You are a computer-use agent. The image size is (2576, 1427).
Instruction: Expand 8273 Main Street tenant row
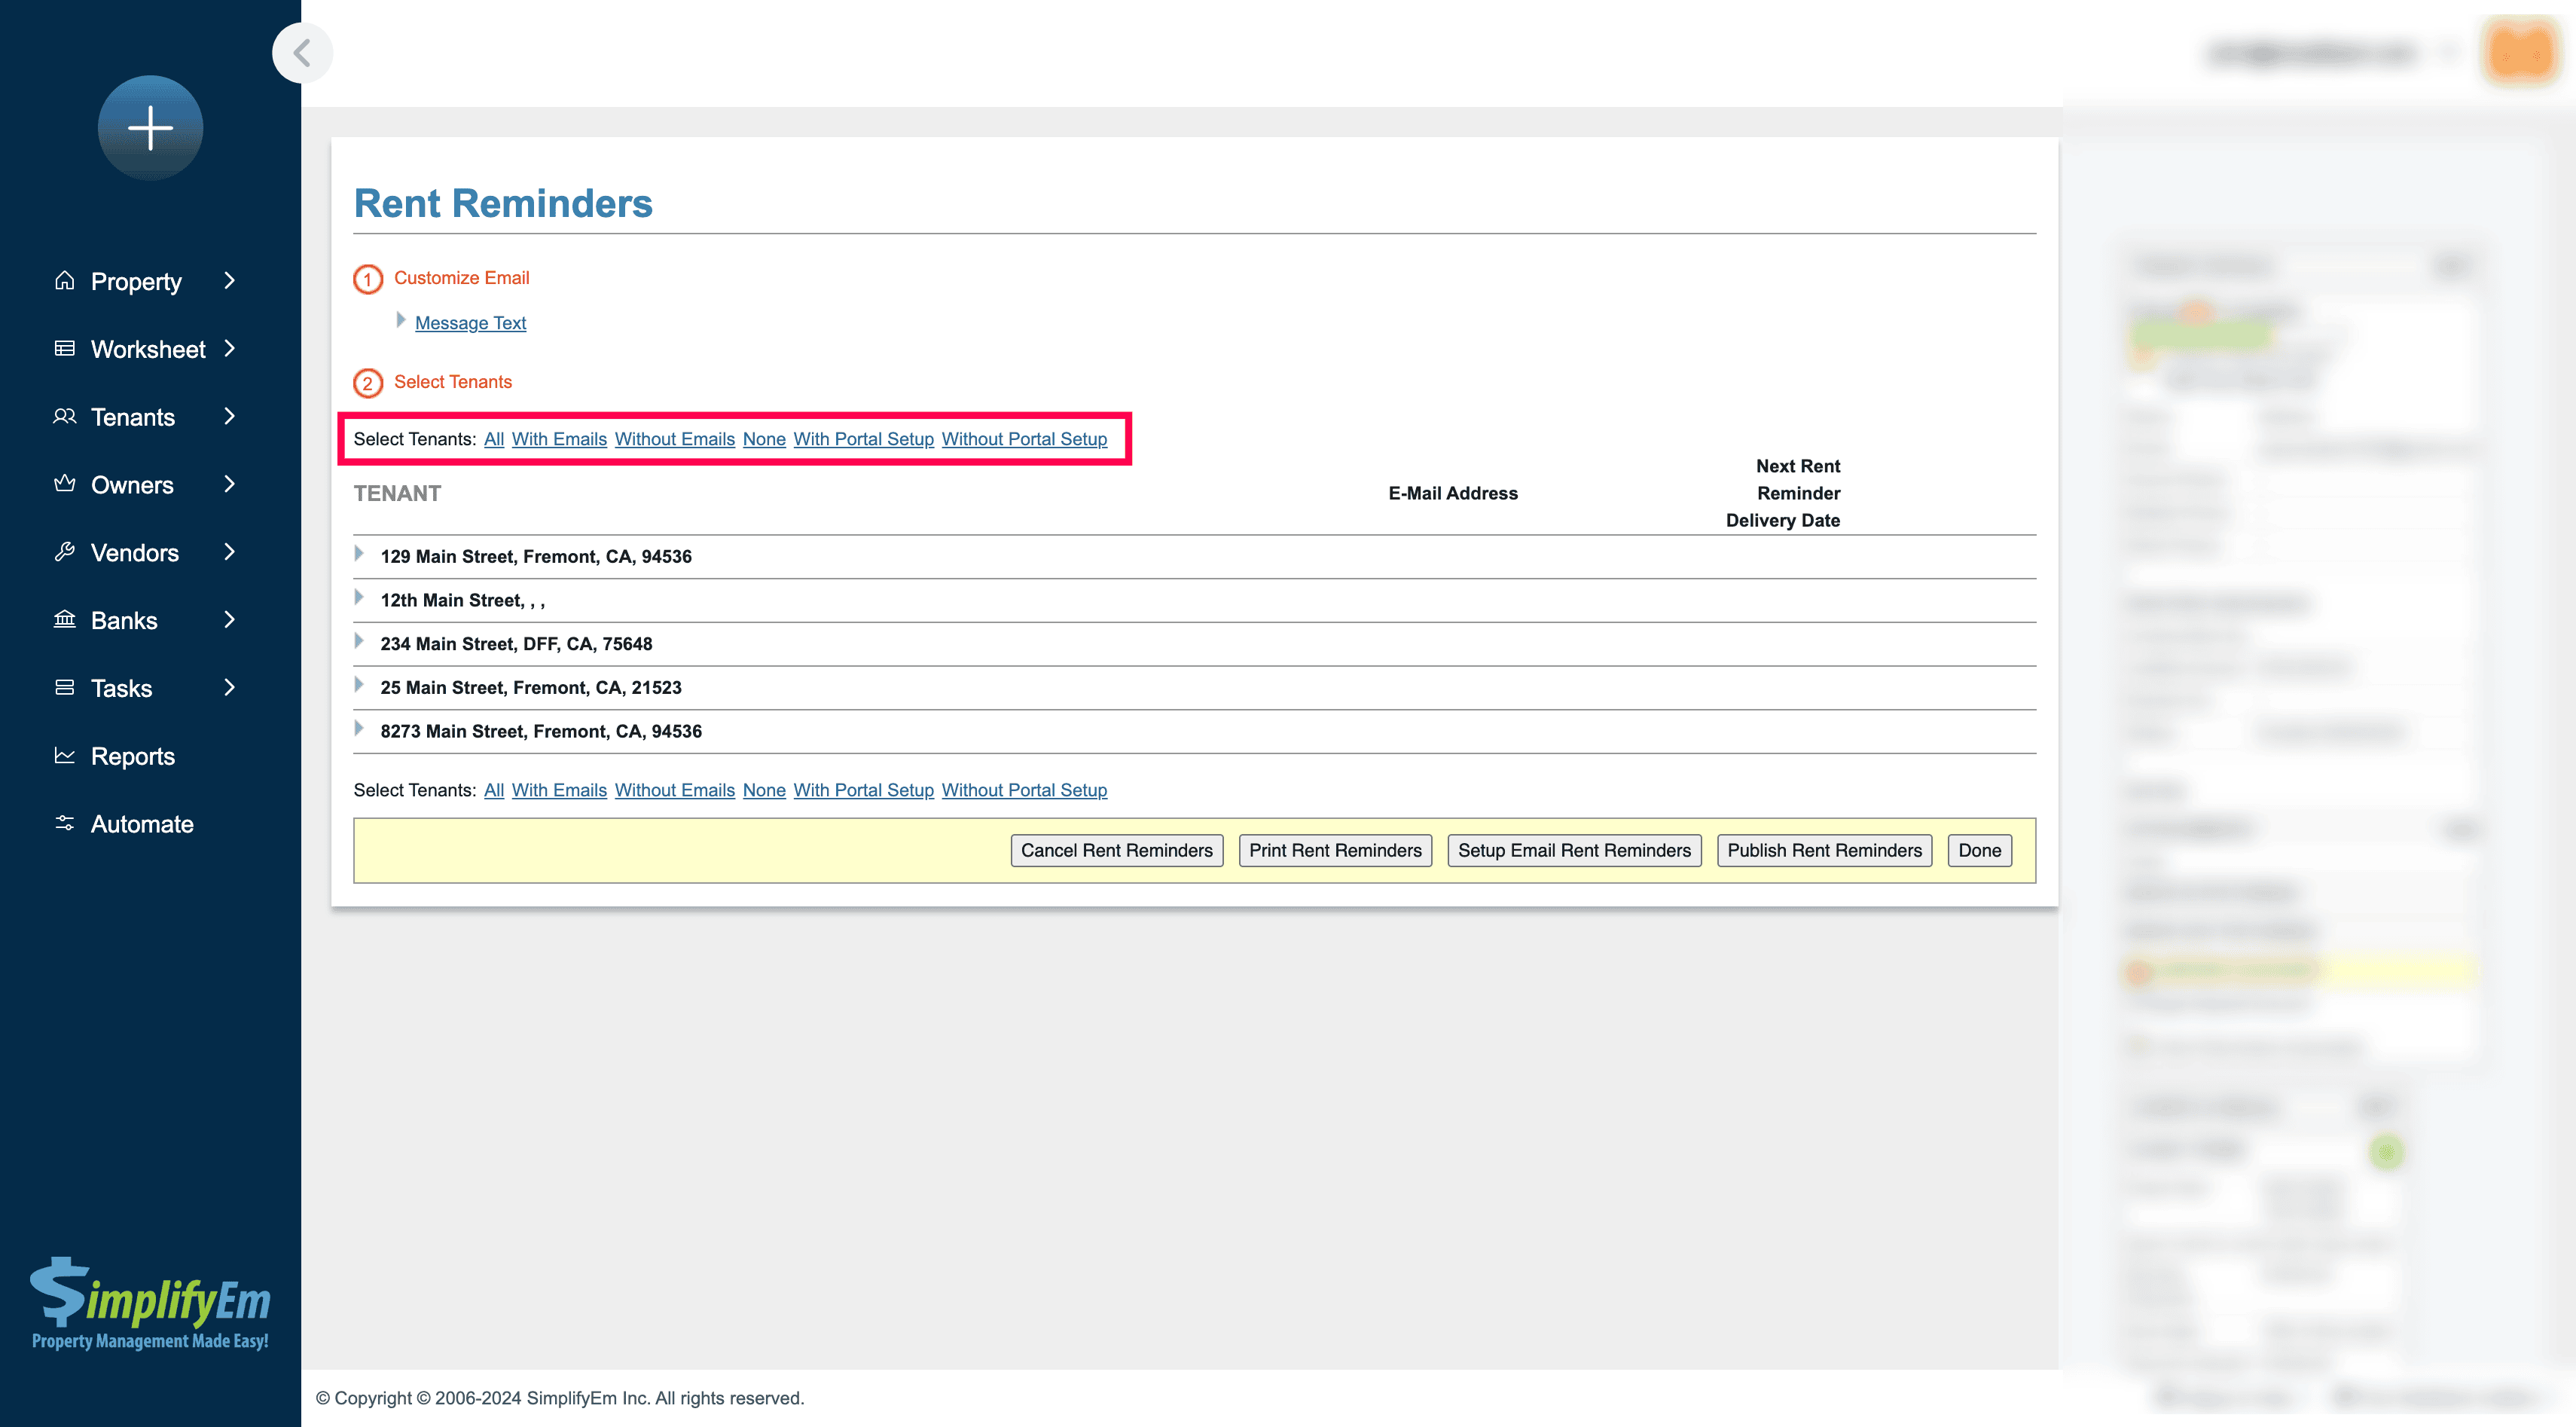click(x=359, y=729)
